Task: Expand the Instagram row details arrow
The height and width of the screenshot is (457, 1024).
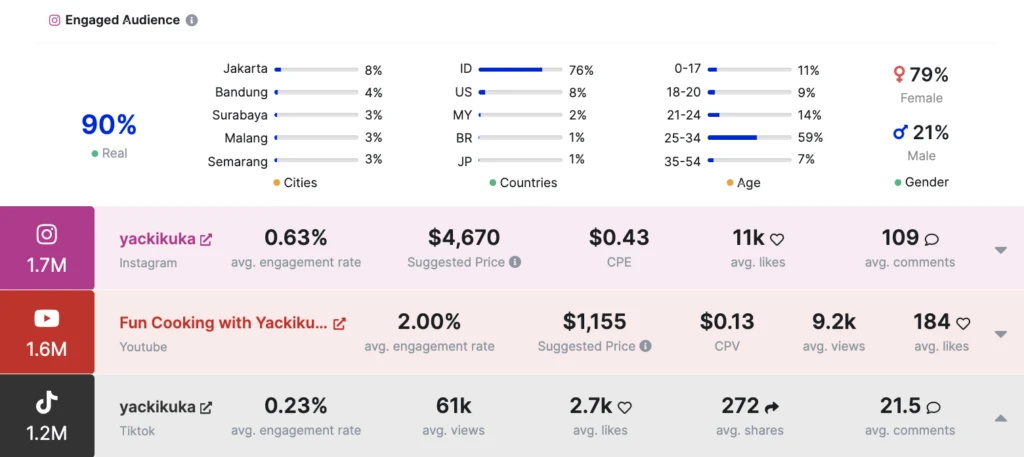Action: [1000, 250]
